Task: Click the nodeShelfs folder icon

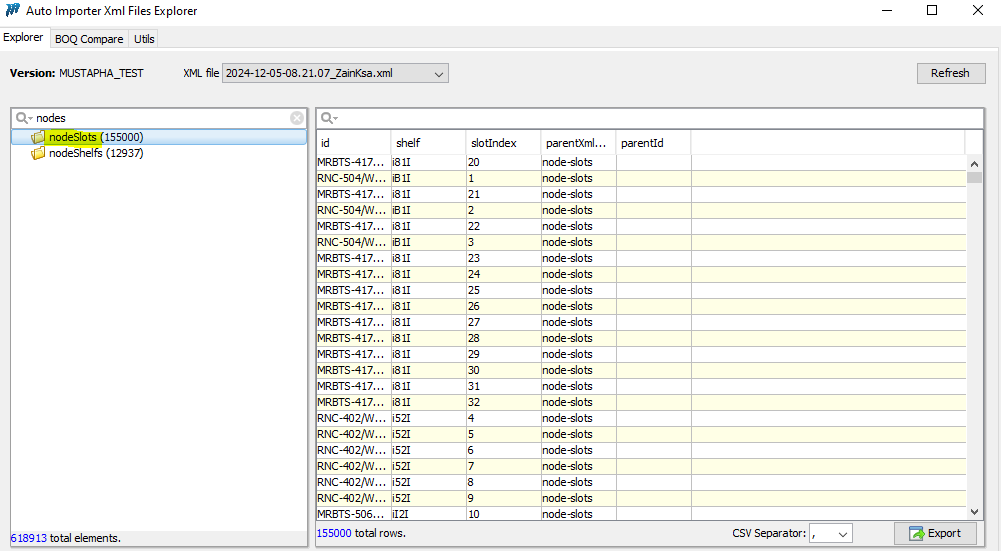Action: 38,153
